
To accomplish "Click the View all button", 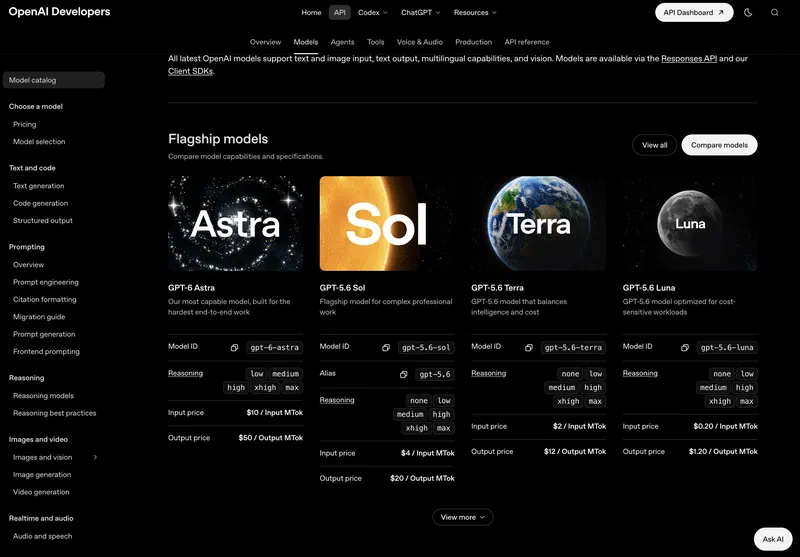I will 654,145.
